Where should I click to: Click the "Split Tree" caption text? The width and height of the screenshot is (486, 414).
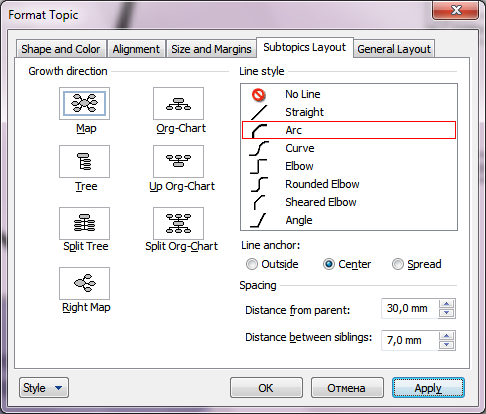click(86, 246)
